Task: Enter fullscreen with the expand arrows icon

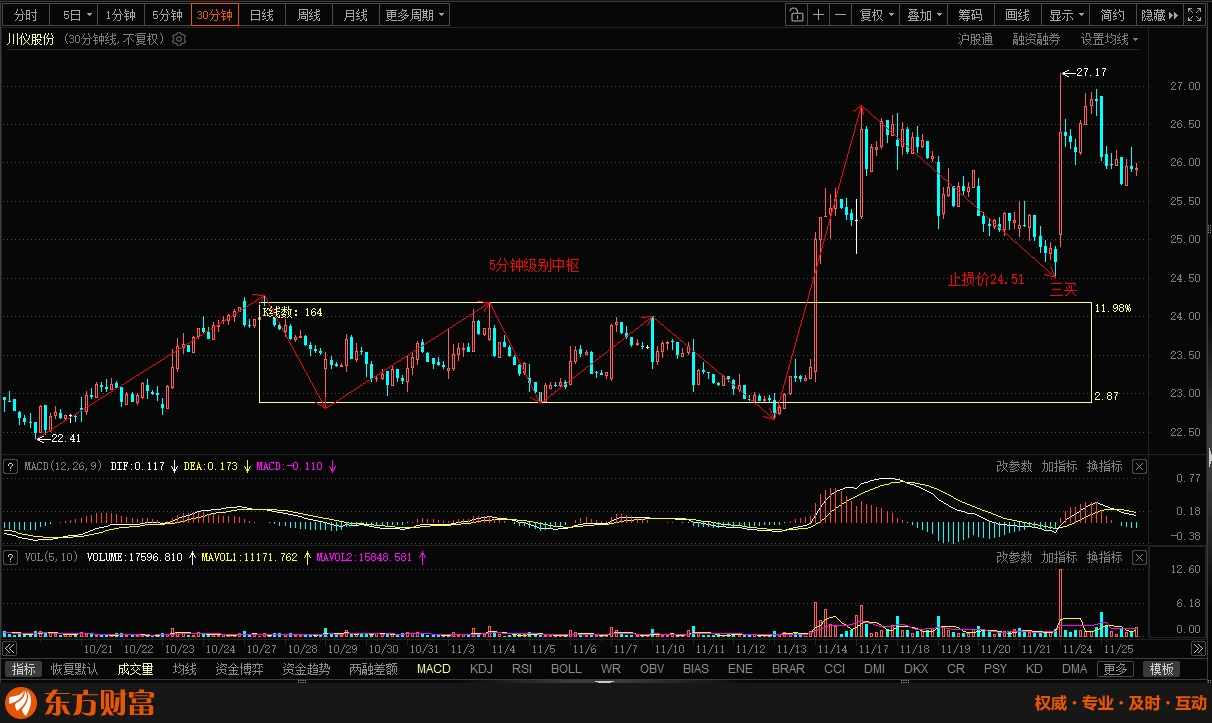Action: 1194,15
